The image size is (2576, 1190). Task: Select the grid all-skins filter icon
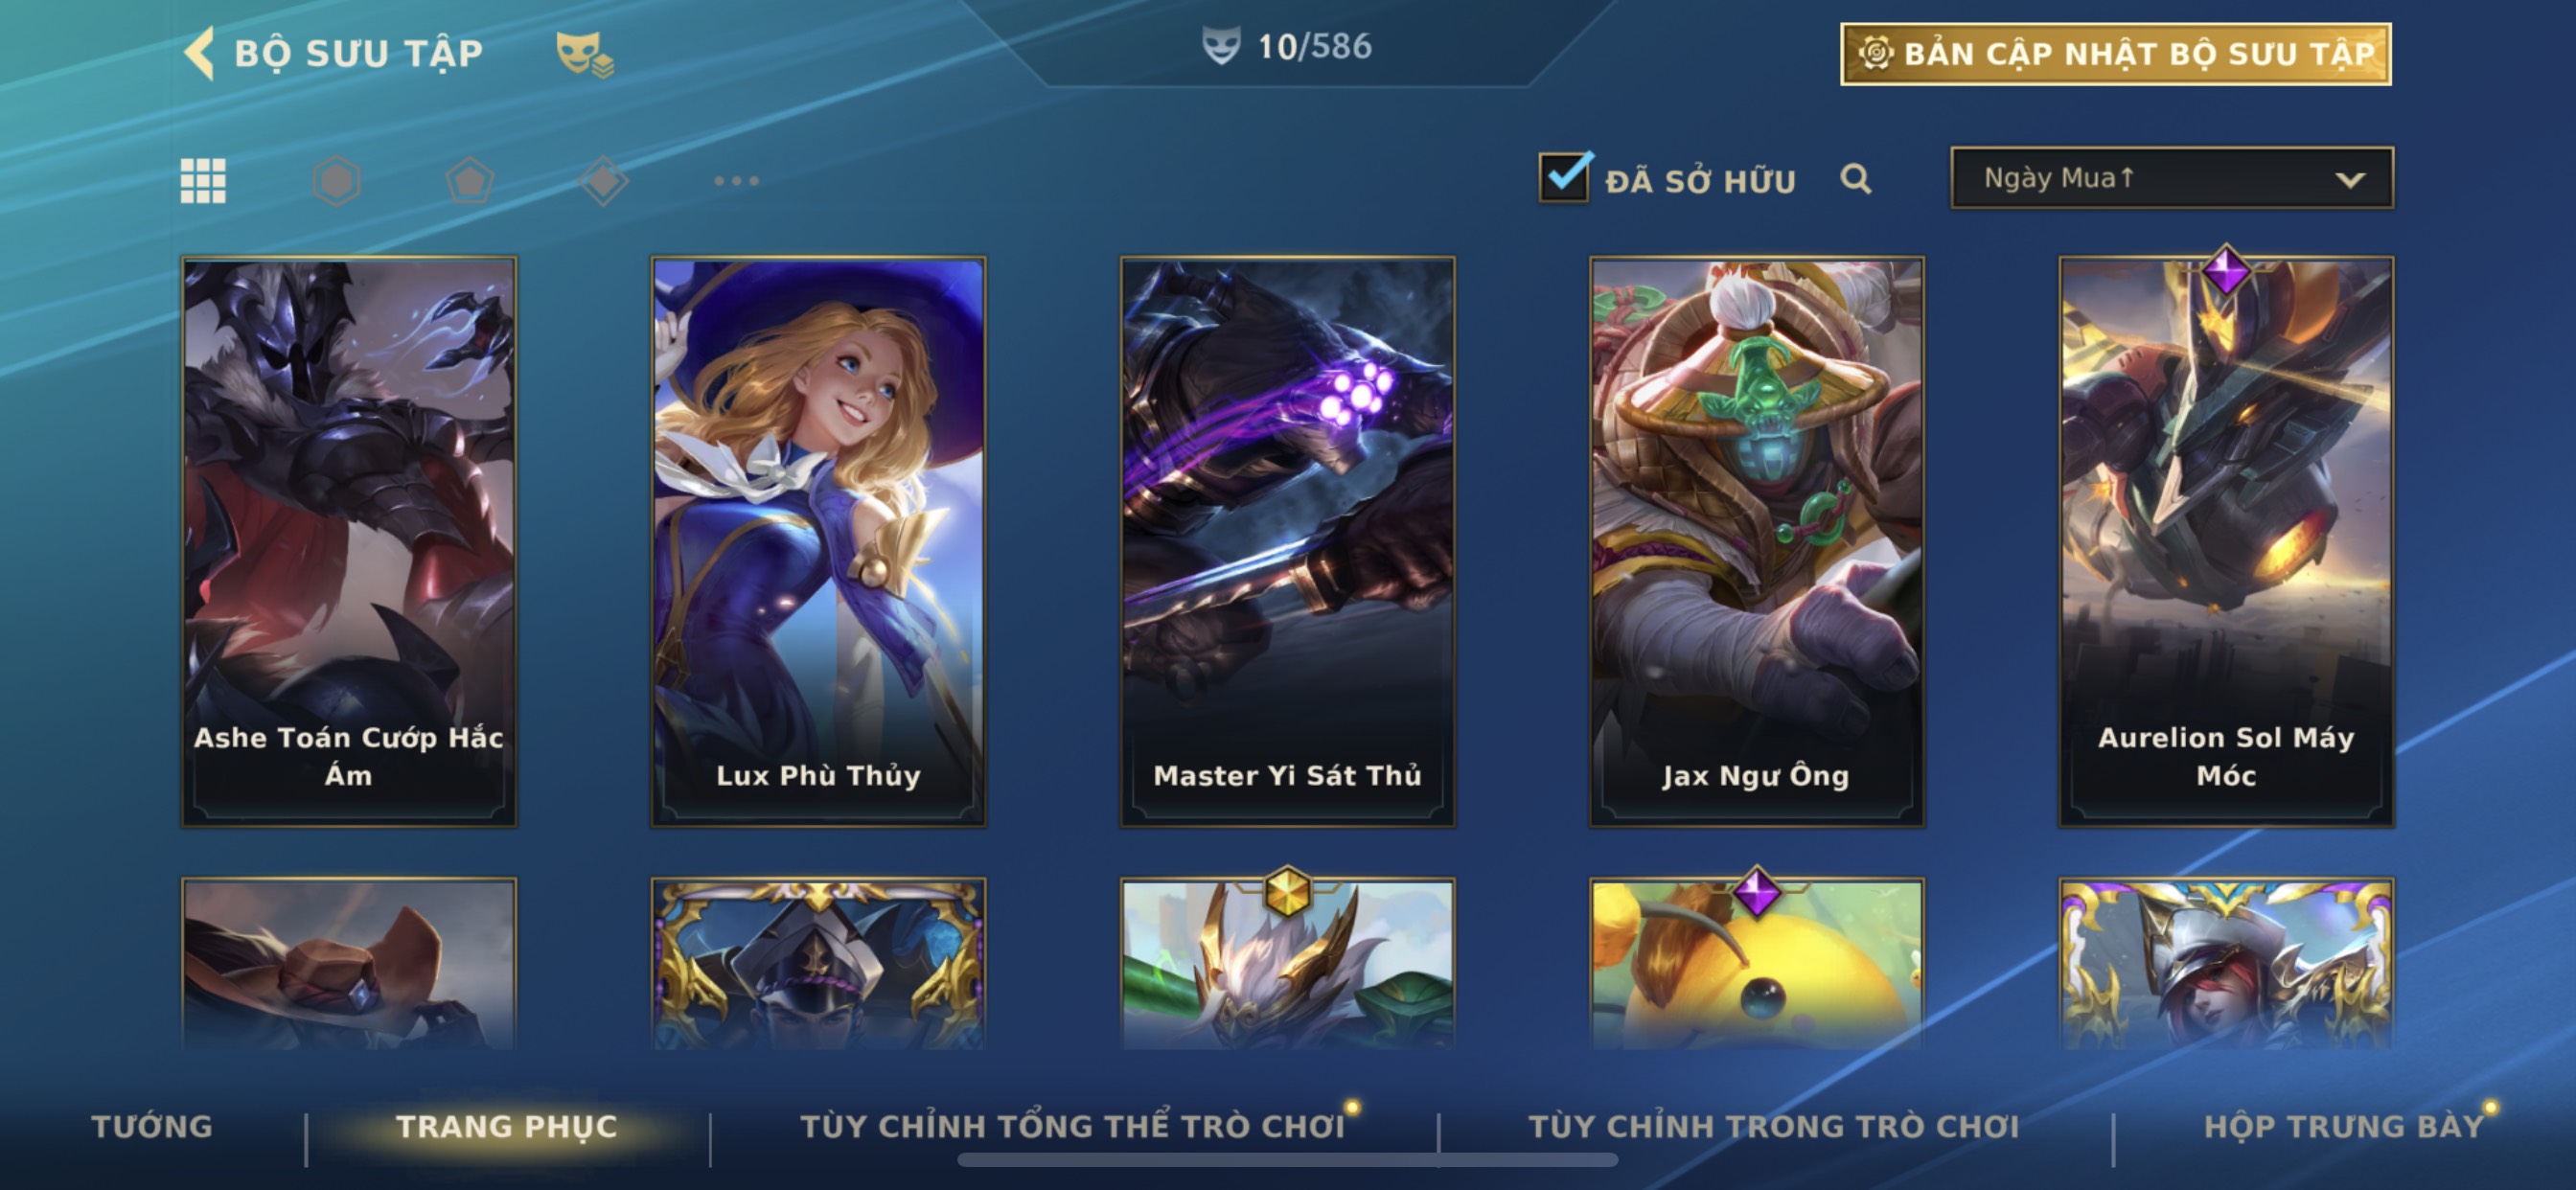(x=203, y=181)
